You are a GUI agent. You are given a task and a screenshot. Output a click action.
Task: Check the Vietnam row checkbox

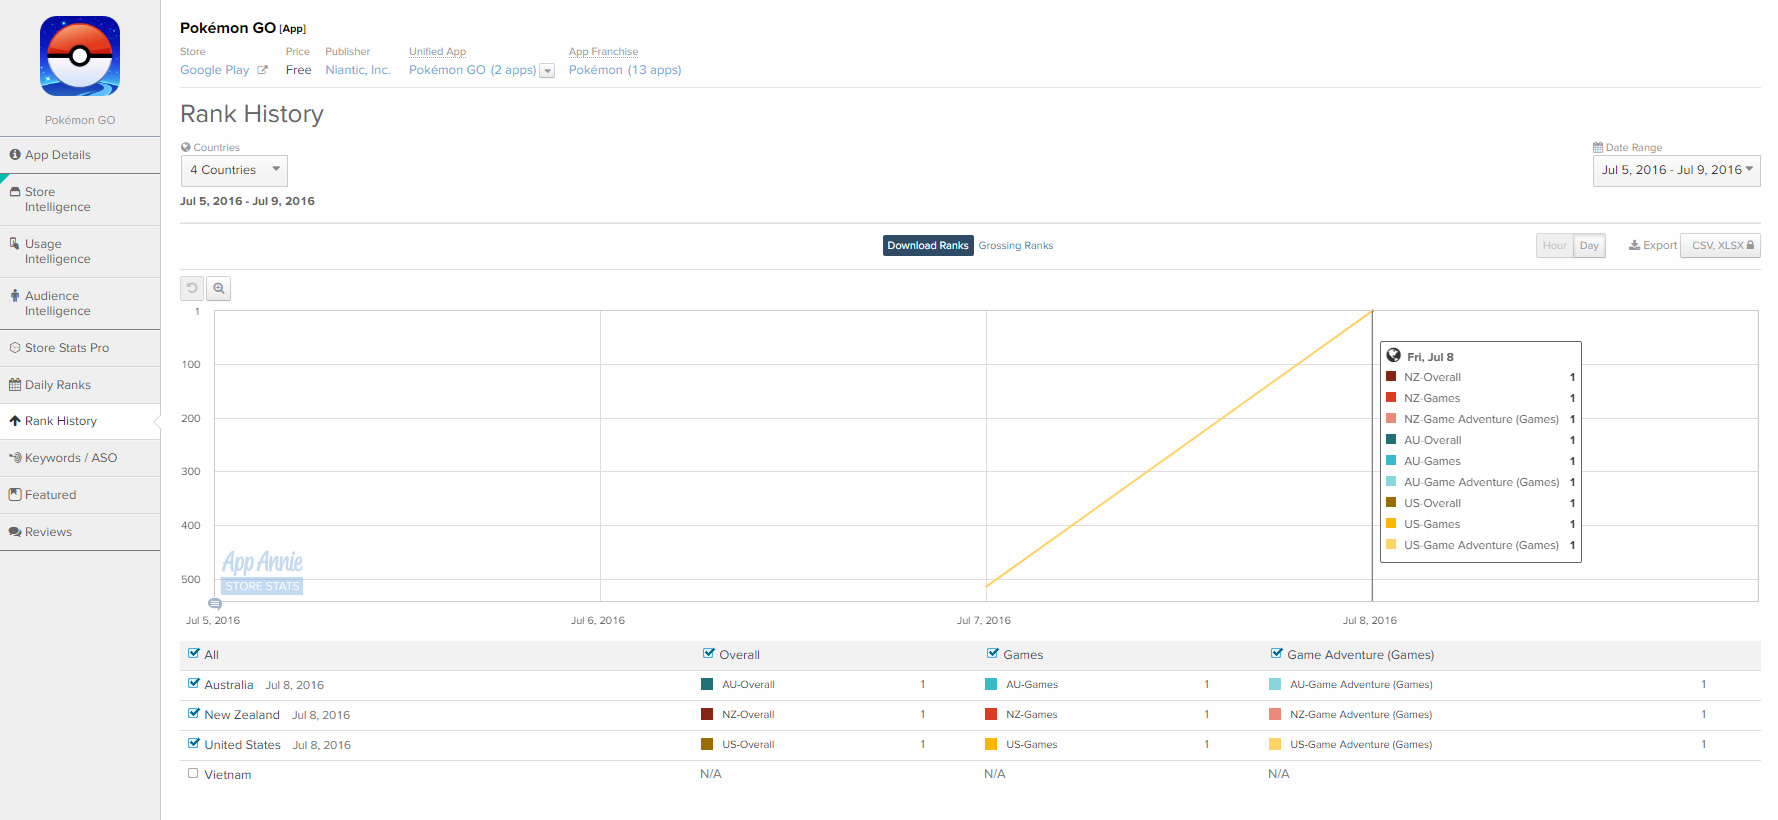[x=193, y=773]
